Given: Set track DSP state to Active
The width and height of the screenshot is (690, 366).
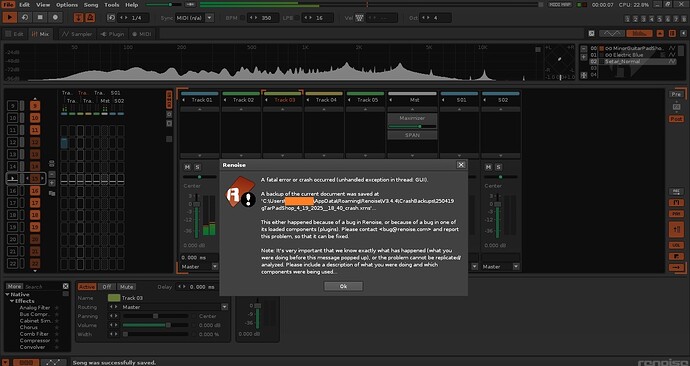Looking at the screenshot, I should [87, 287].
